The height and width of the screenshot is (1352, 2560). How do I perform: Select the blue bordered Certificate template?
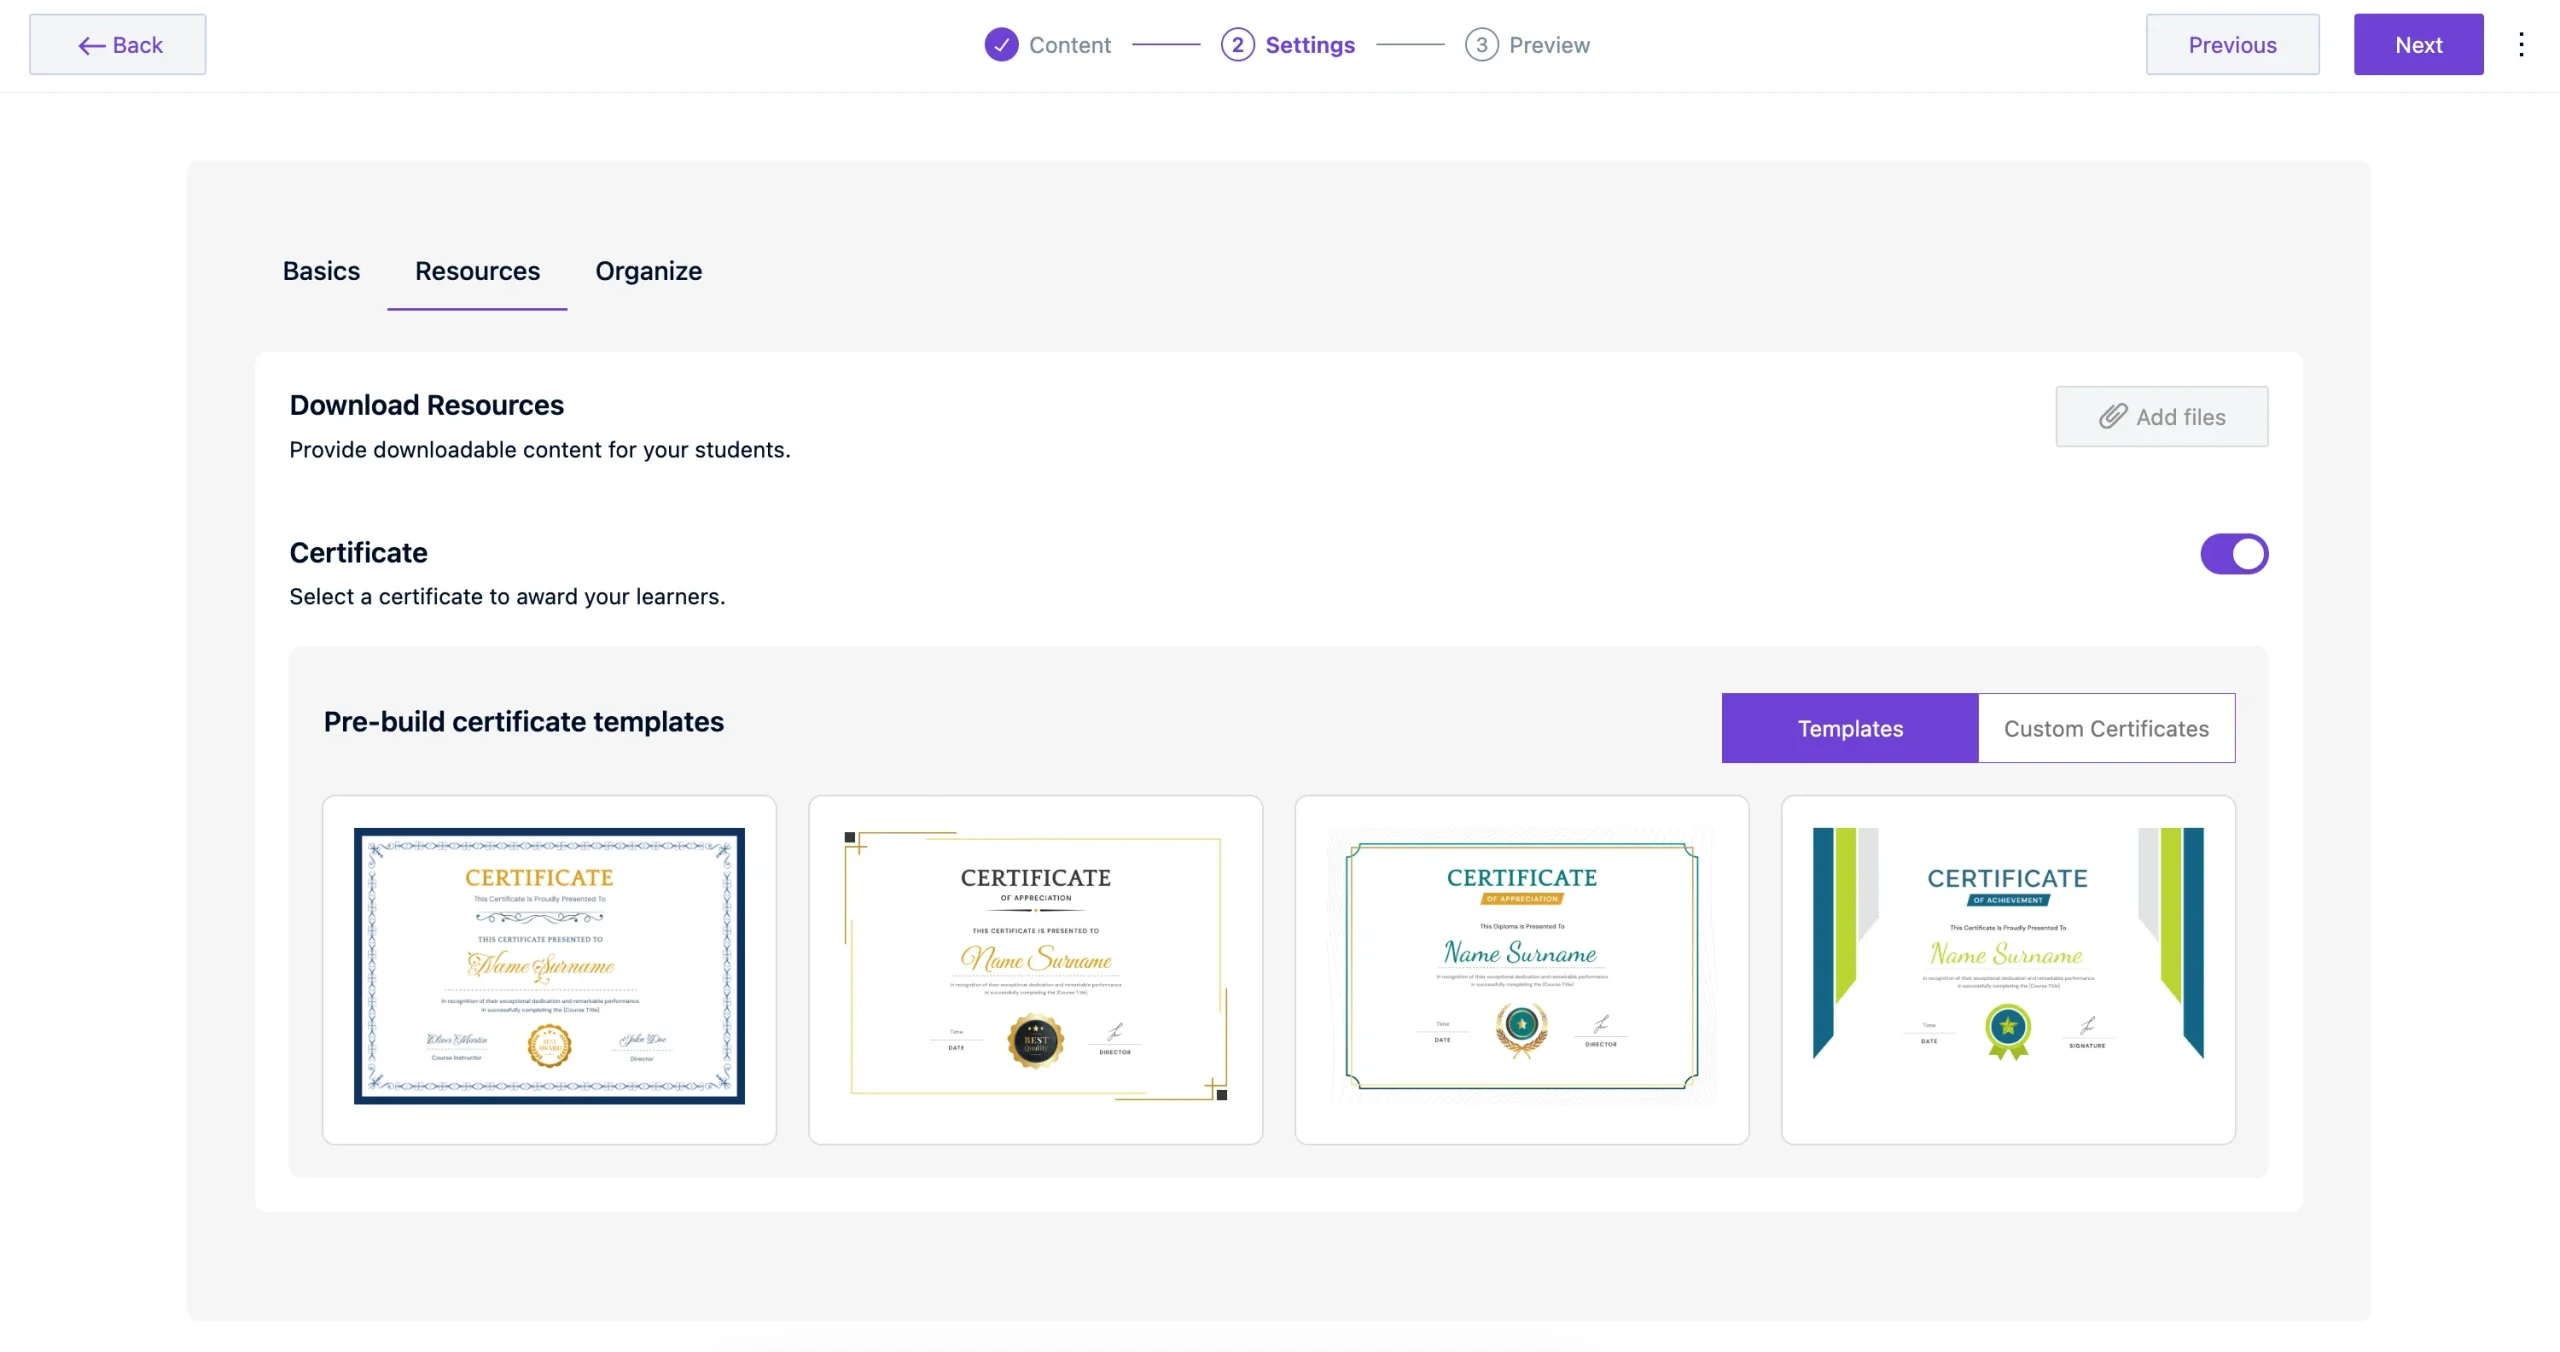[549, 967]
